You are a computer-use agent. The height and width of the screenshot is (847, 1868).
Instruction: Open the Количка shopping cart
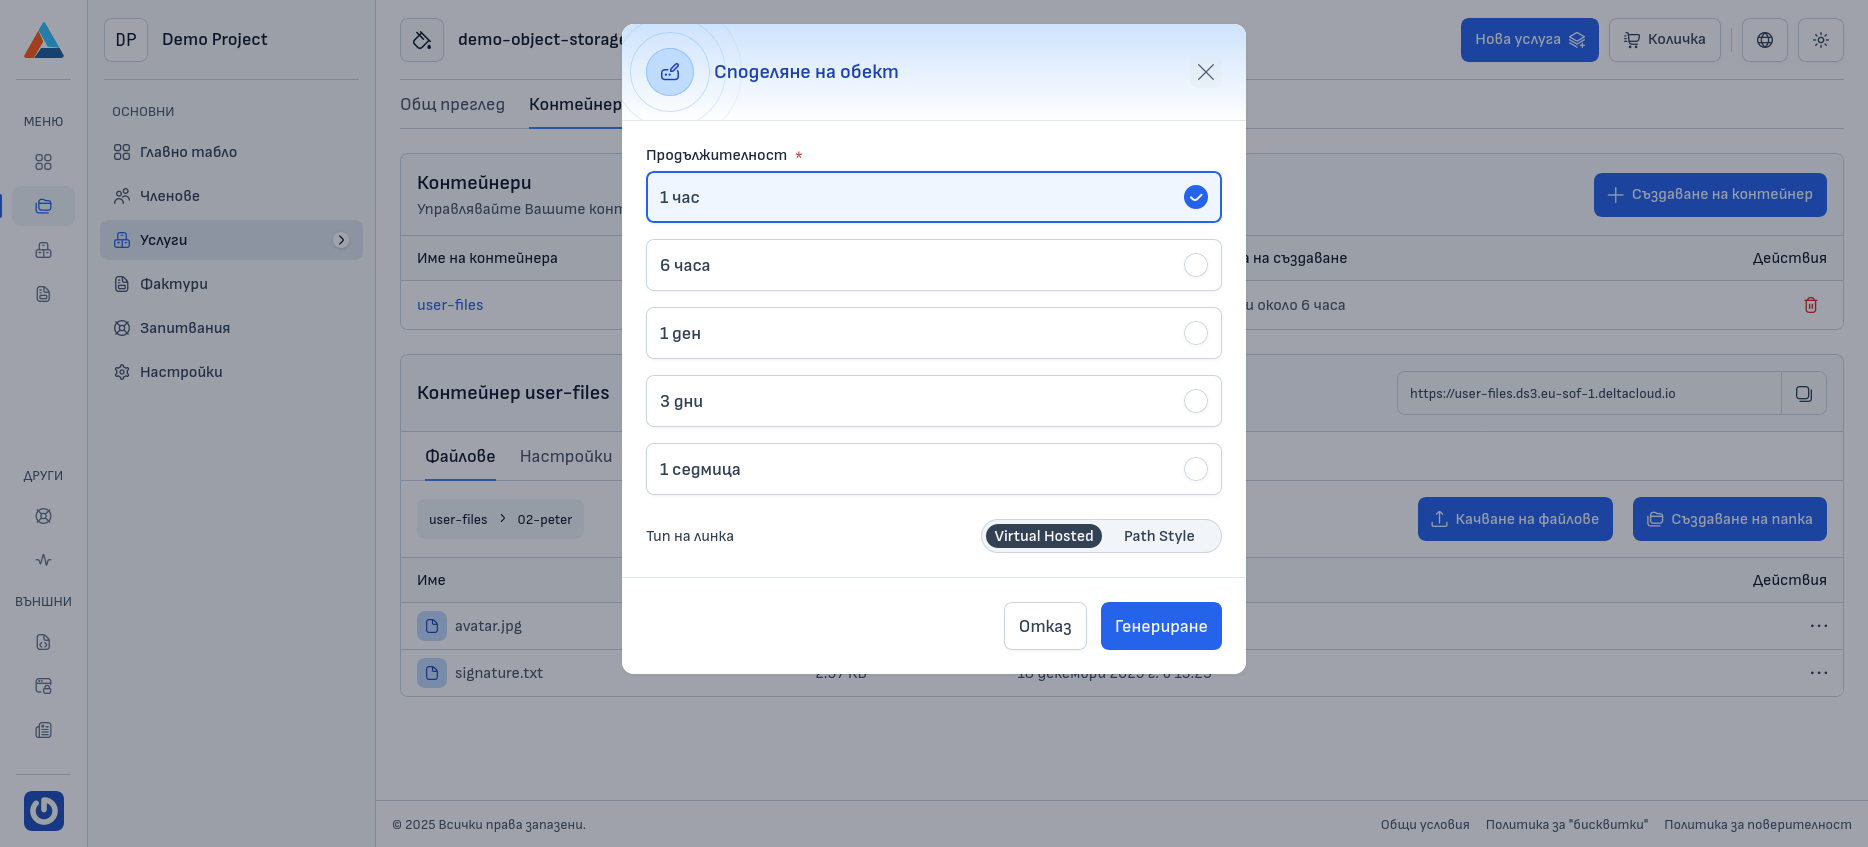[x=1663, y=40]
